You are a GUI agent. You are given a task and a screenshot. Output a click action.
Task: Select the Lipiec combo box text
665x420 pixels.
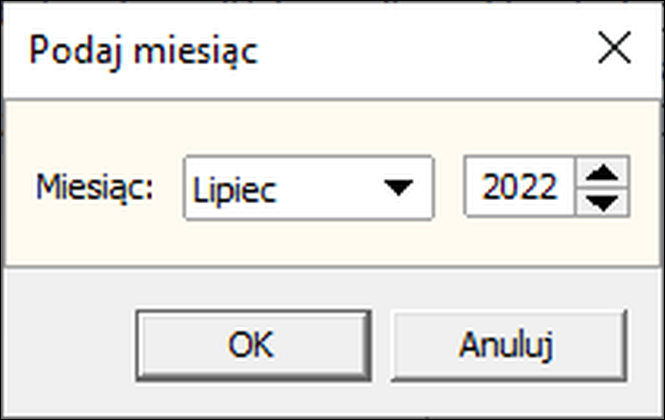[x=235, y=189]
